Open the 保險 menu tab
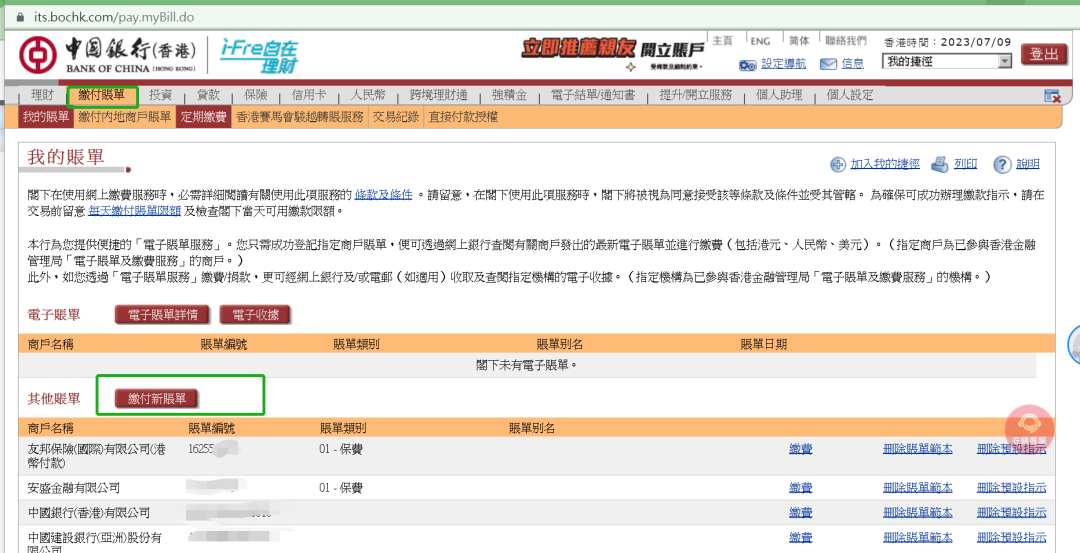The image size is (1080, 553). point(256,95)
